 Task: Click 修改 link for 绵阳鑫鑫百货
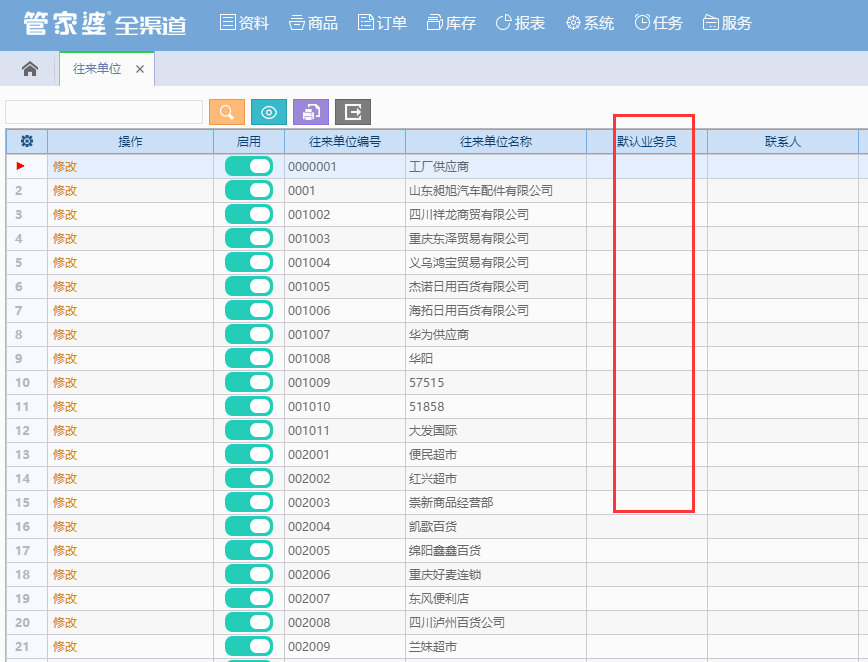pyautogui.click(x=65, y=551)
